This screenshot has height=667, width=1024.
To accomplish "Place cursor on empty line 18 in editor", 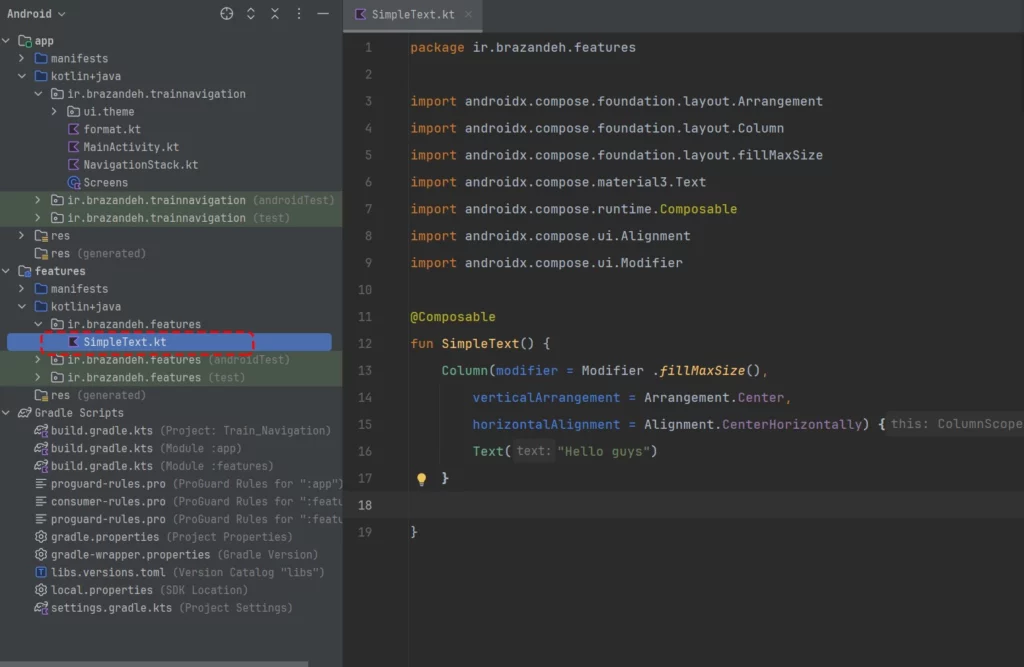I will [x=600, y=505].
